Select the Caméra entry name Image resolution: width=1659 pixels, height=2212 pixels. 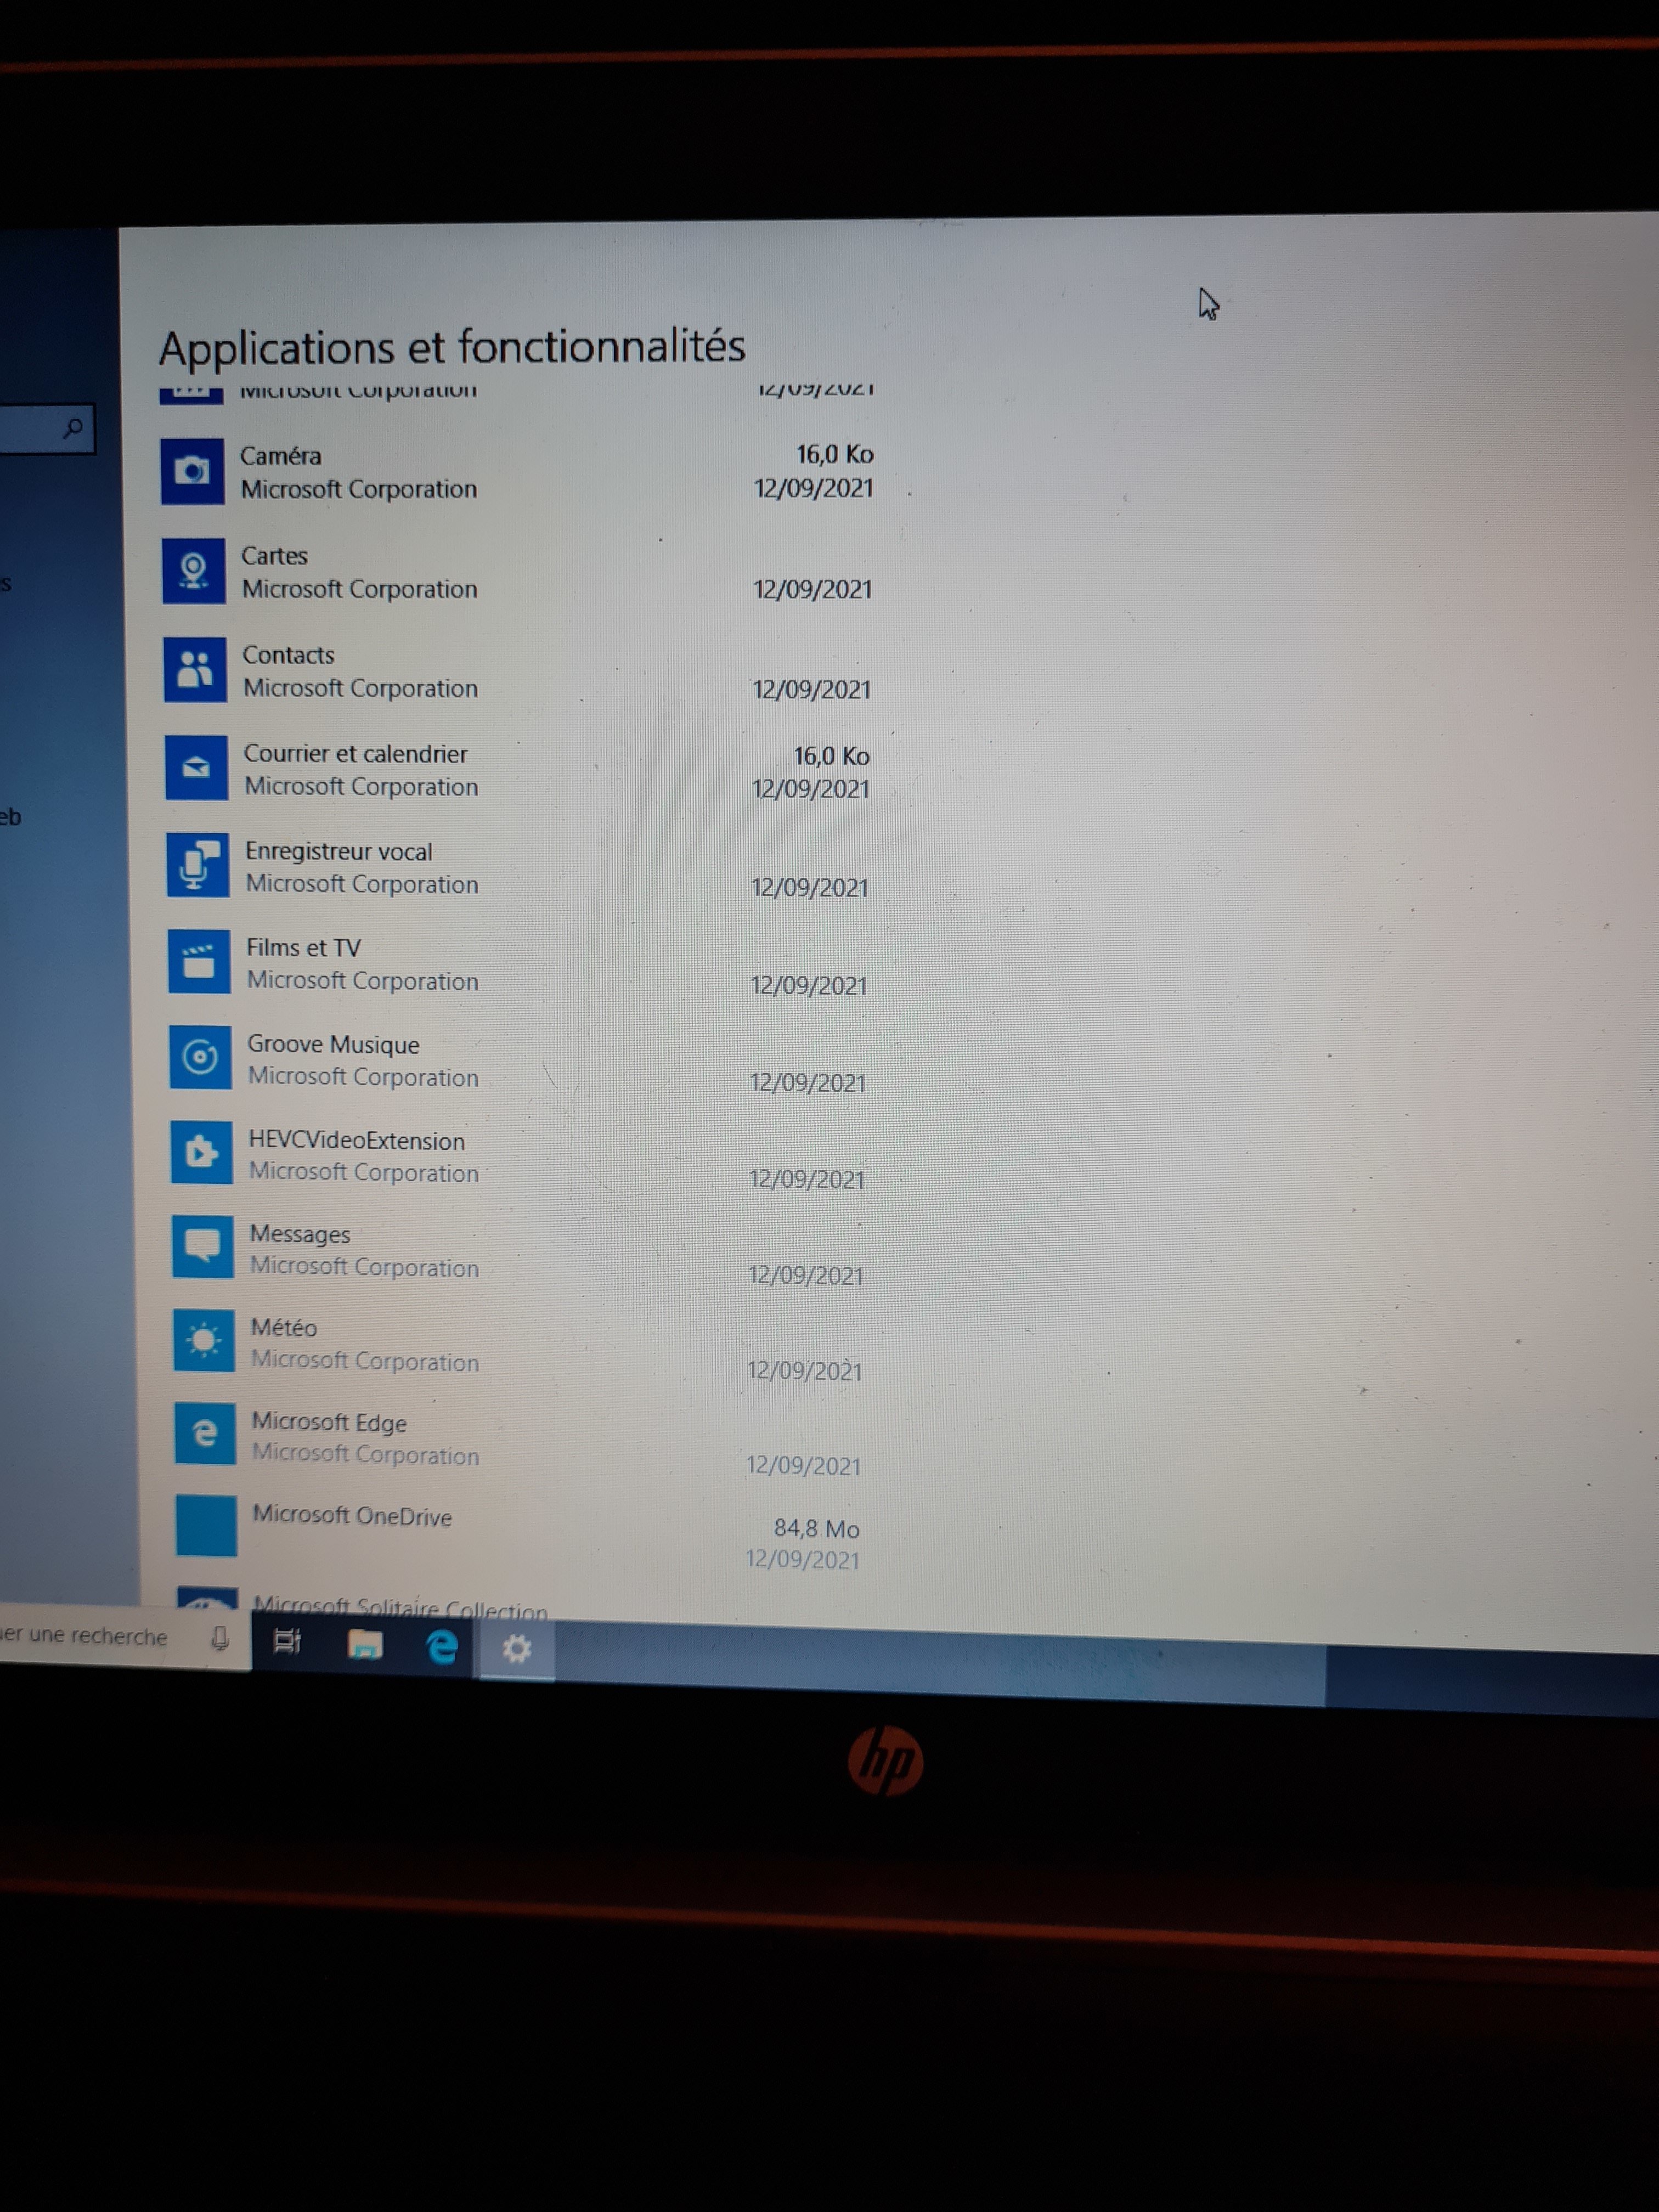[x=281, y=456]
